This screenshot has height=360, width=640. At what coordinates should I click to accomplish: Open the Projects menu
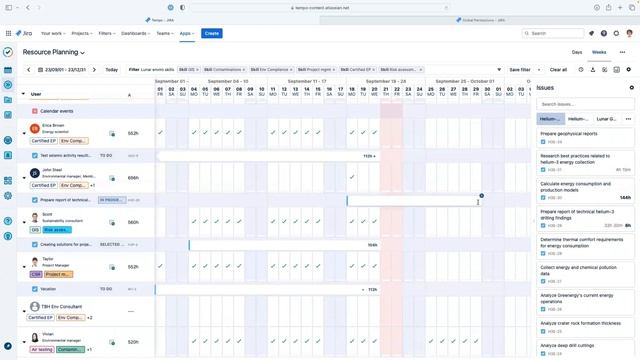[x=82, y=33]
